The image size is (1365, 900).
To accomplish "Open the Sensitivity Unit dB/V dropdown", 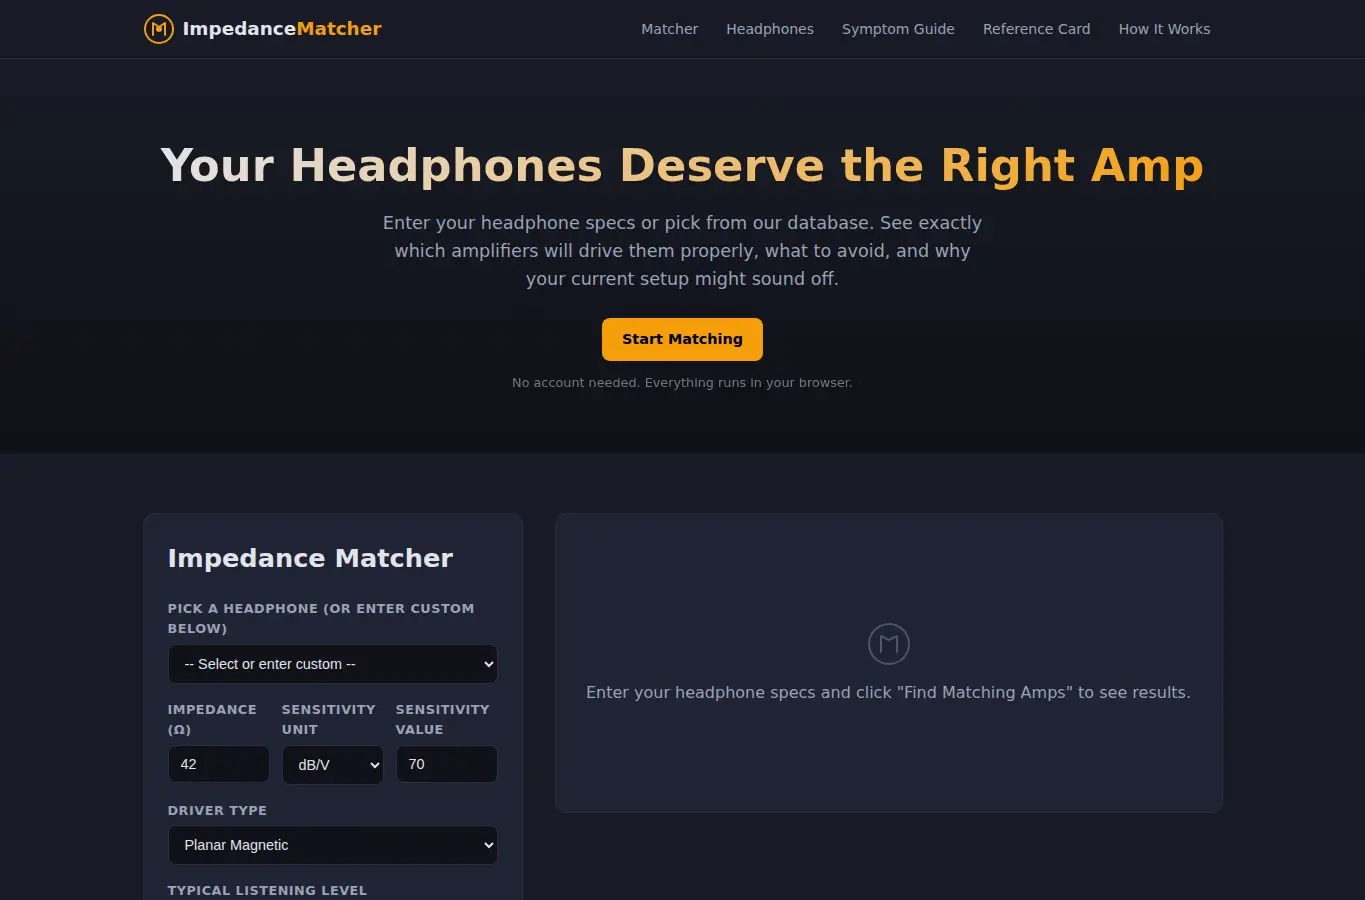I will click(x=333, y=765).
